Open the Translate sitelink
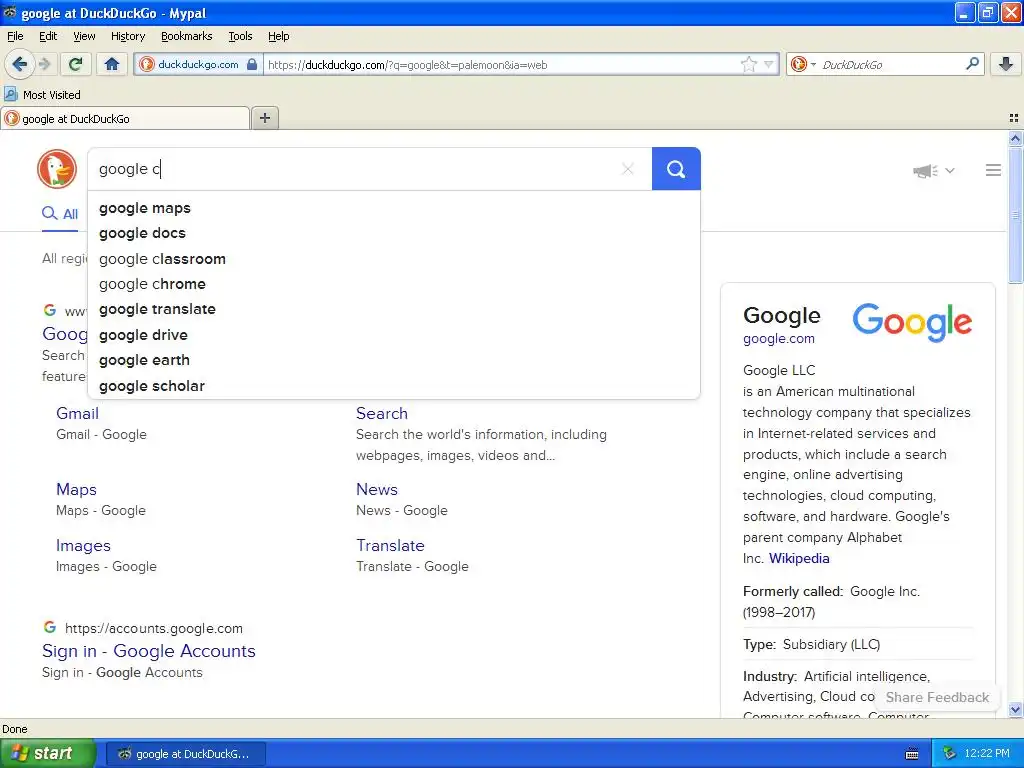This screenshot has width=1024, height=768. tap(390, 545)
